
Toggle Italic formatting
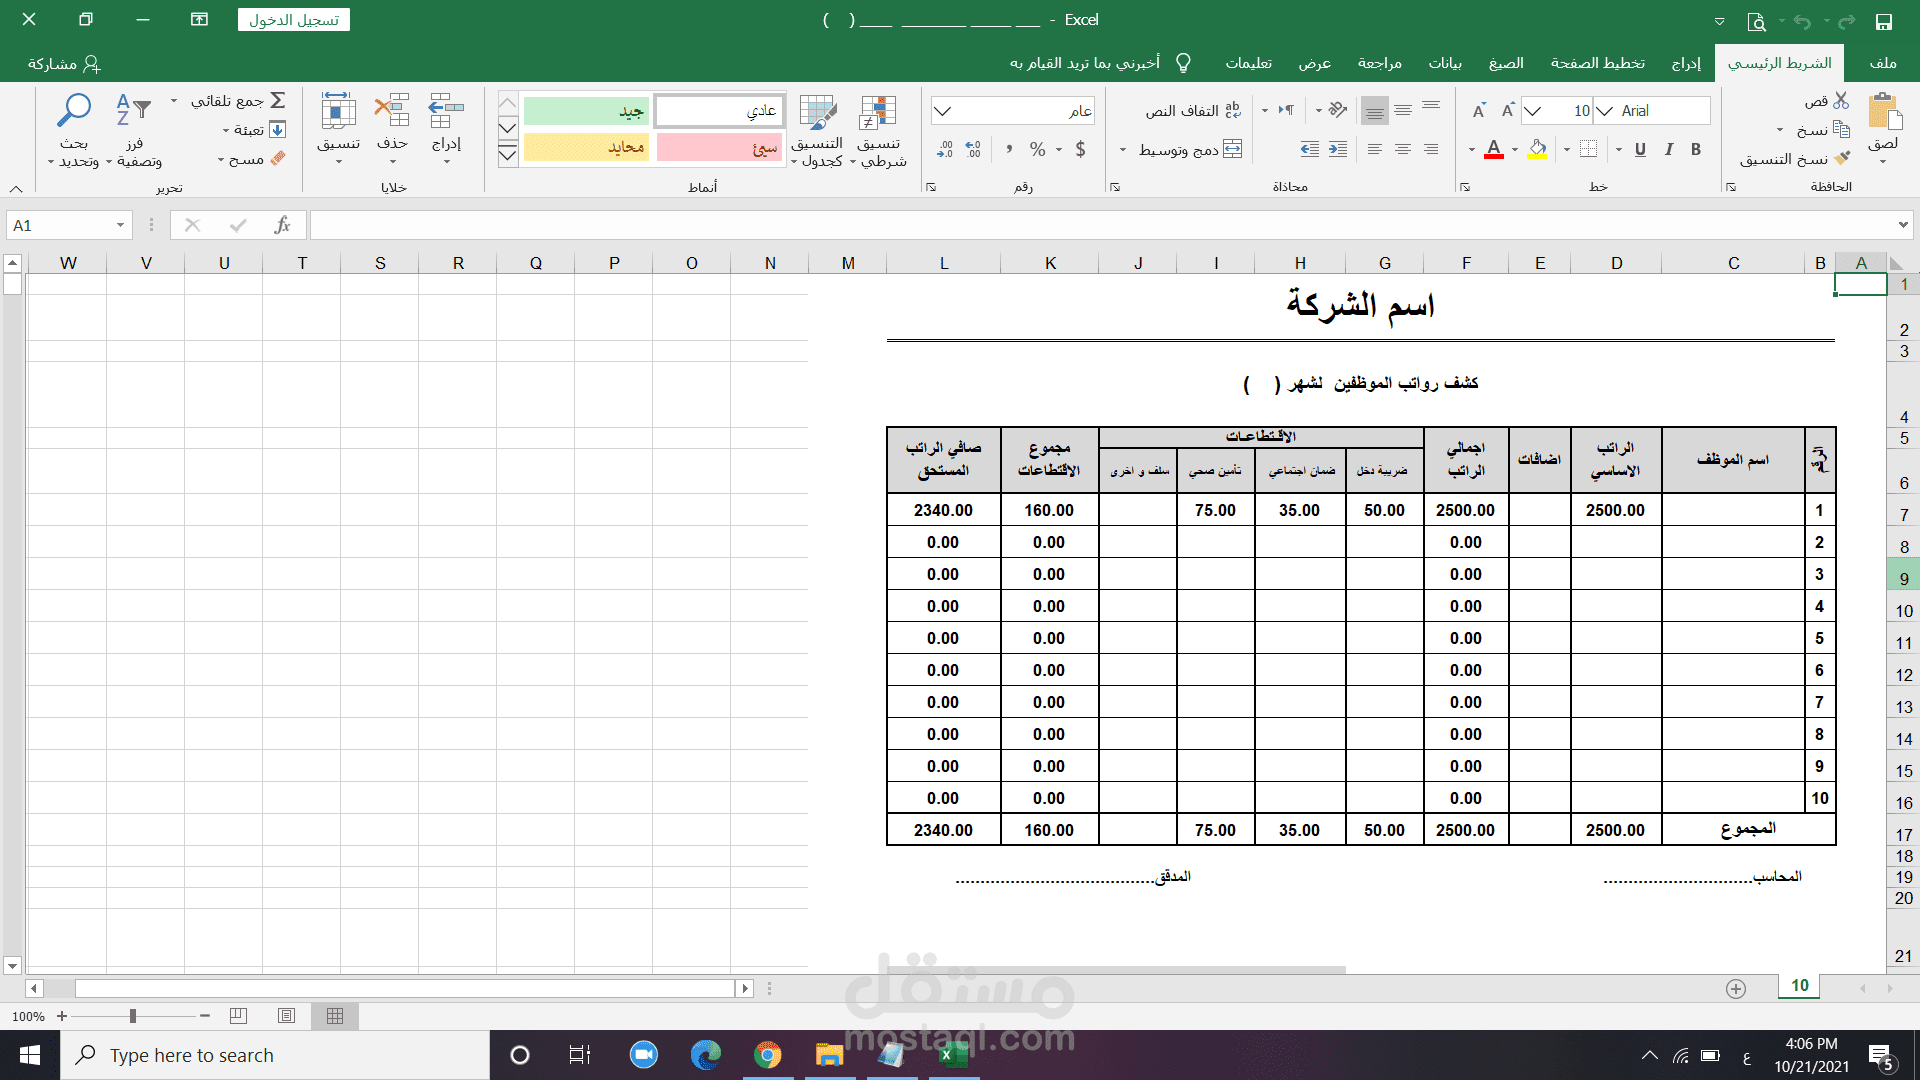click(1668, 149)
